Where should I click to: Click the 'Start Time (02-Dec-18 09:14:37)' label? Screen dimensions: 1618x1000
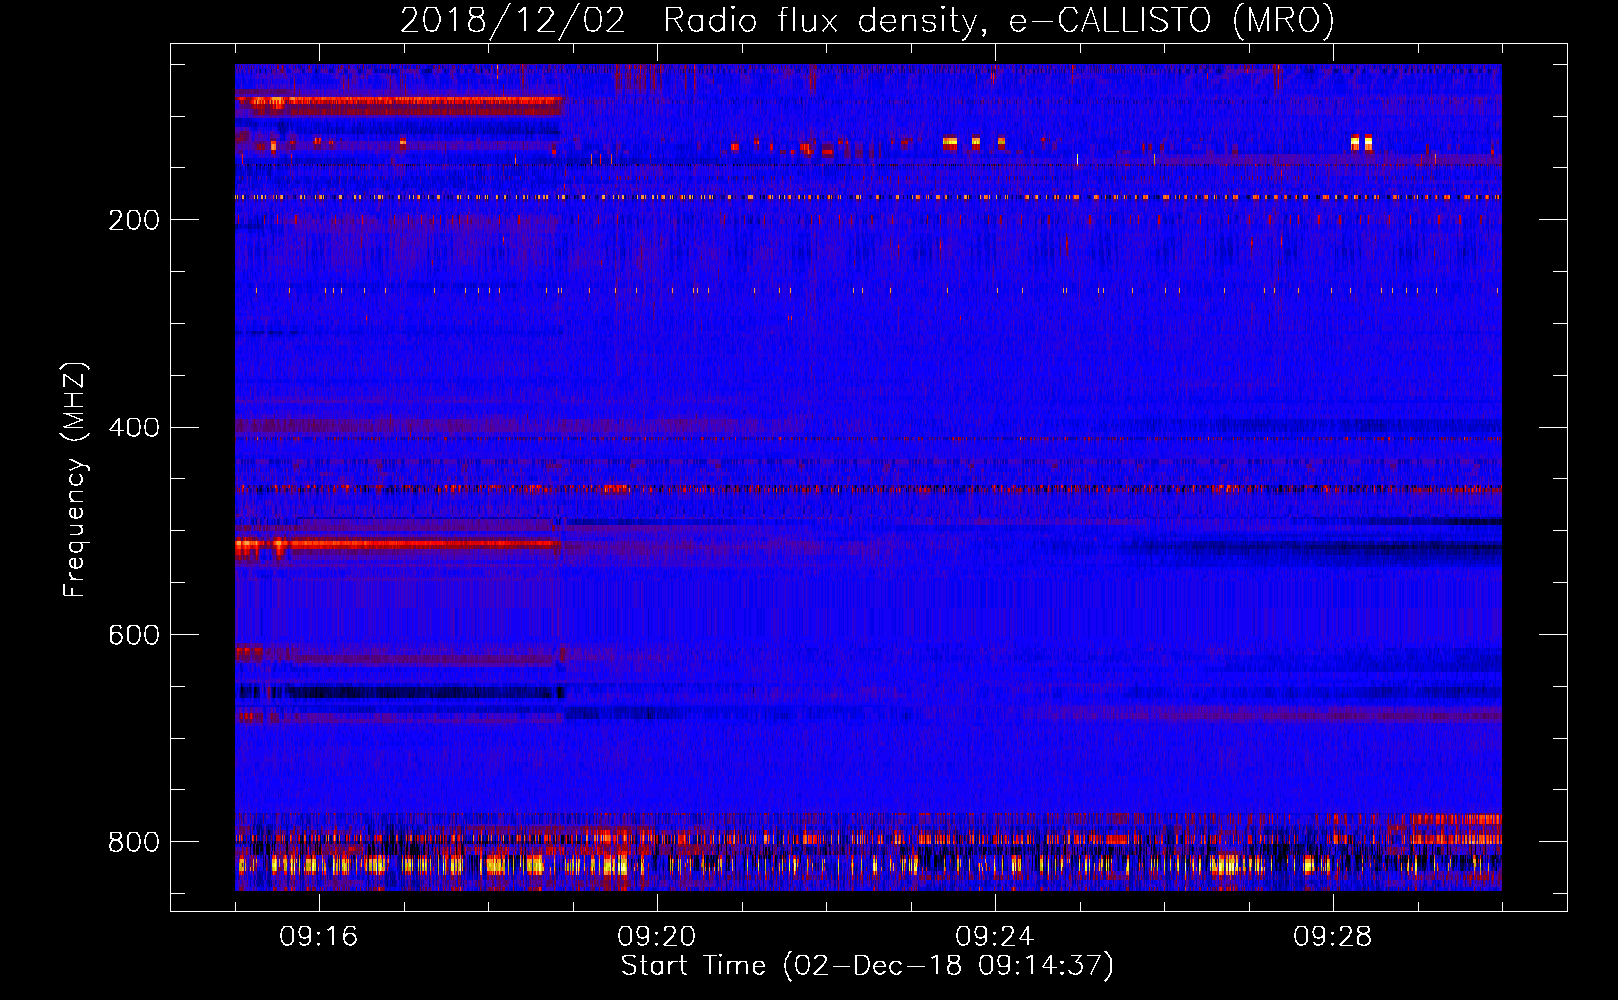[867, 966]
